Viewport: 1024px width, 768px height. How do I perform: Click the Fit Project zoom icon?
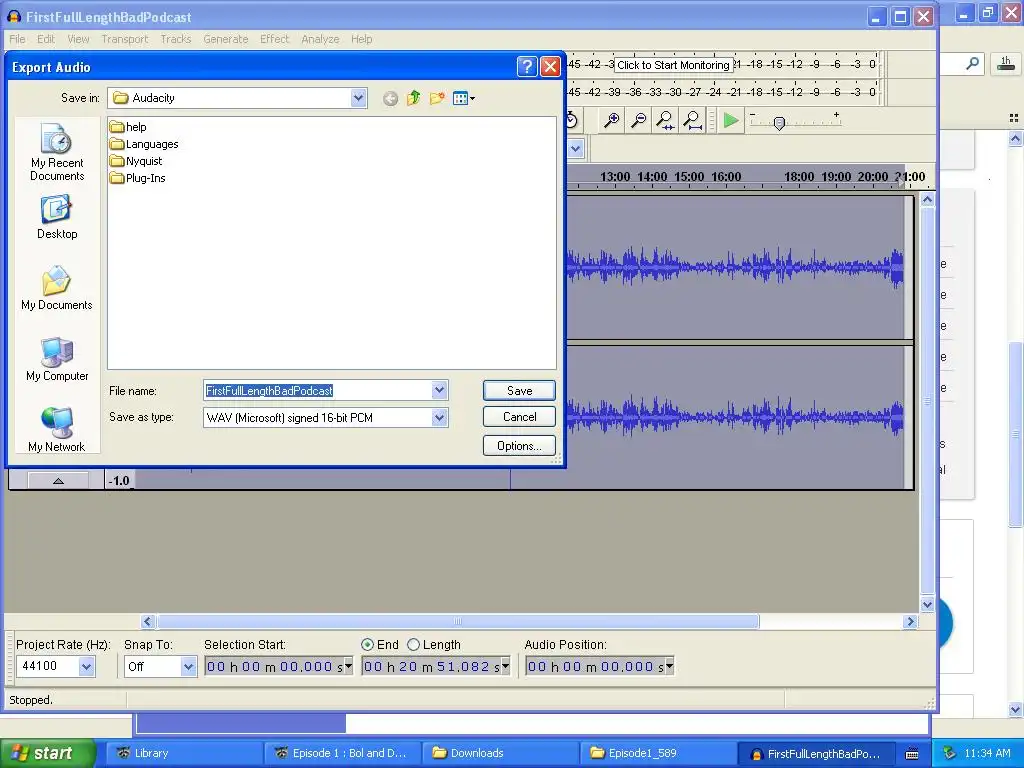692,120
